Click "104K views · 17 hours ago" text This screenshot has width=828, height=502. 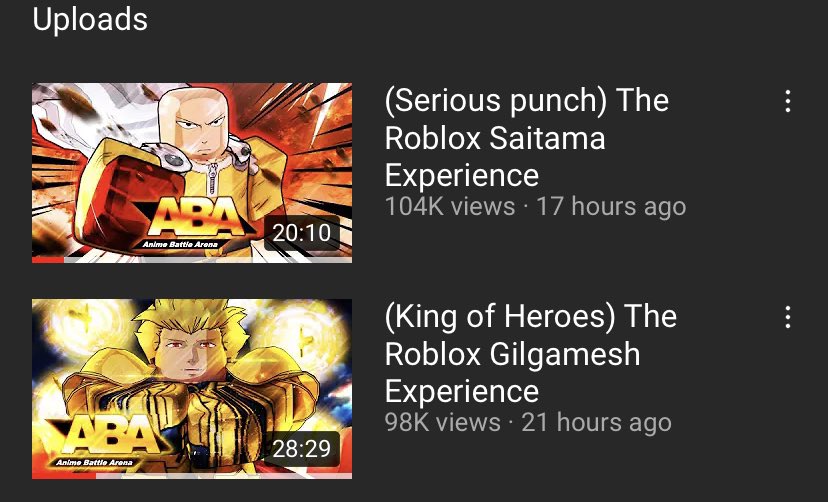coord(535,206)
